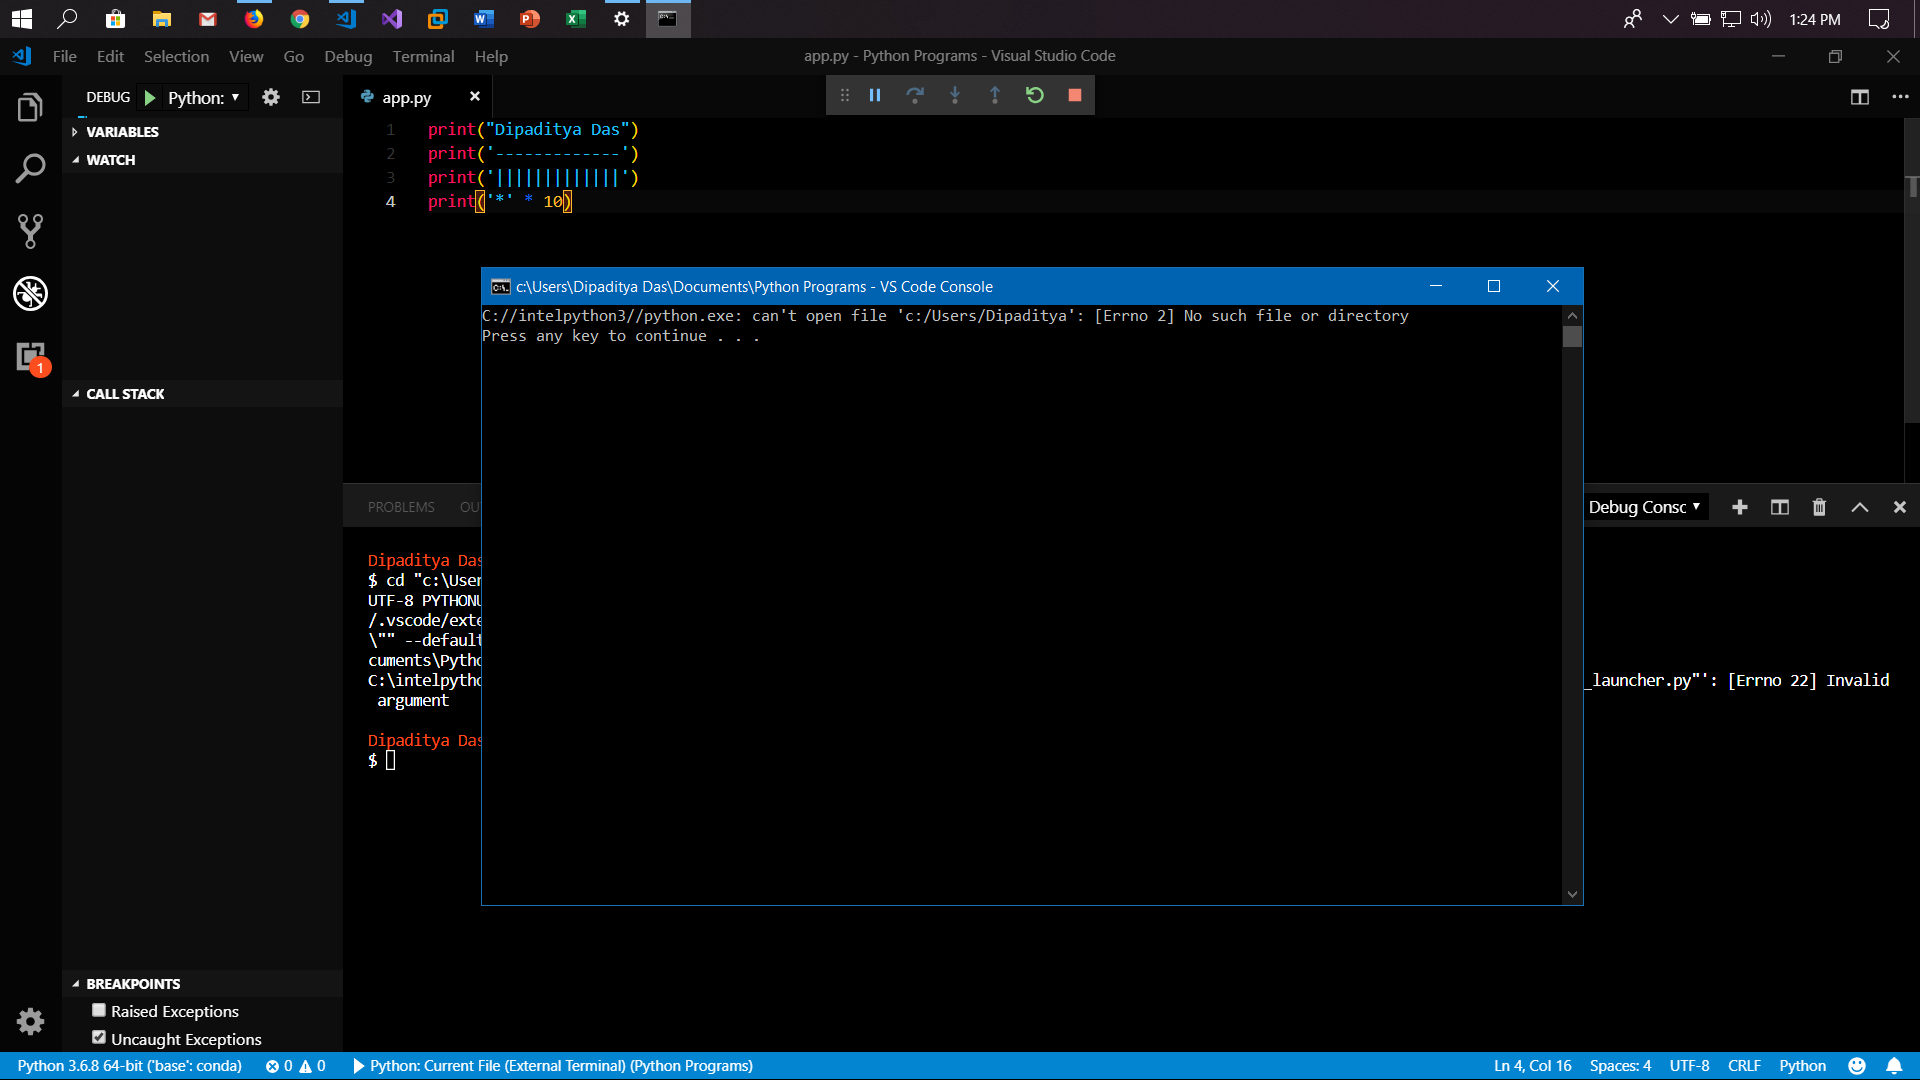Disable the Uncaught Exceptions breakpoint

[x=99, y=1037]
